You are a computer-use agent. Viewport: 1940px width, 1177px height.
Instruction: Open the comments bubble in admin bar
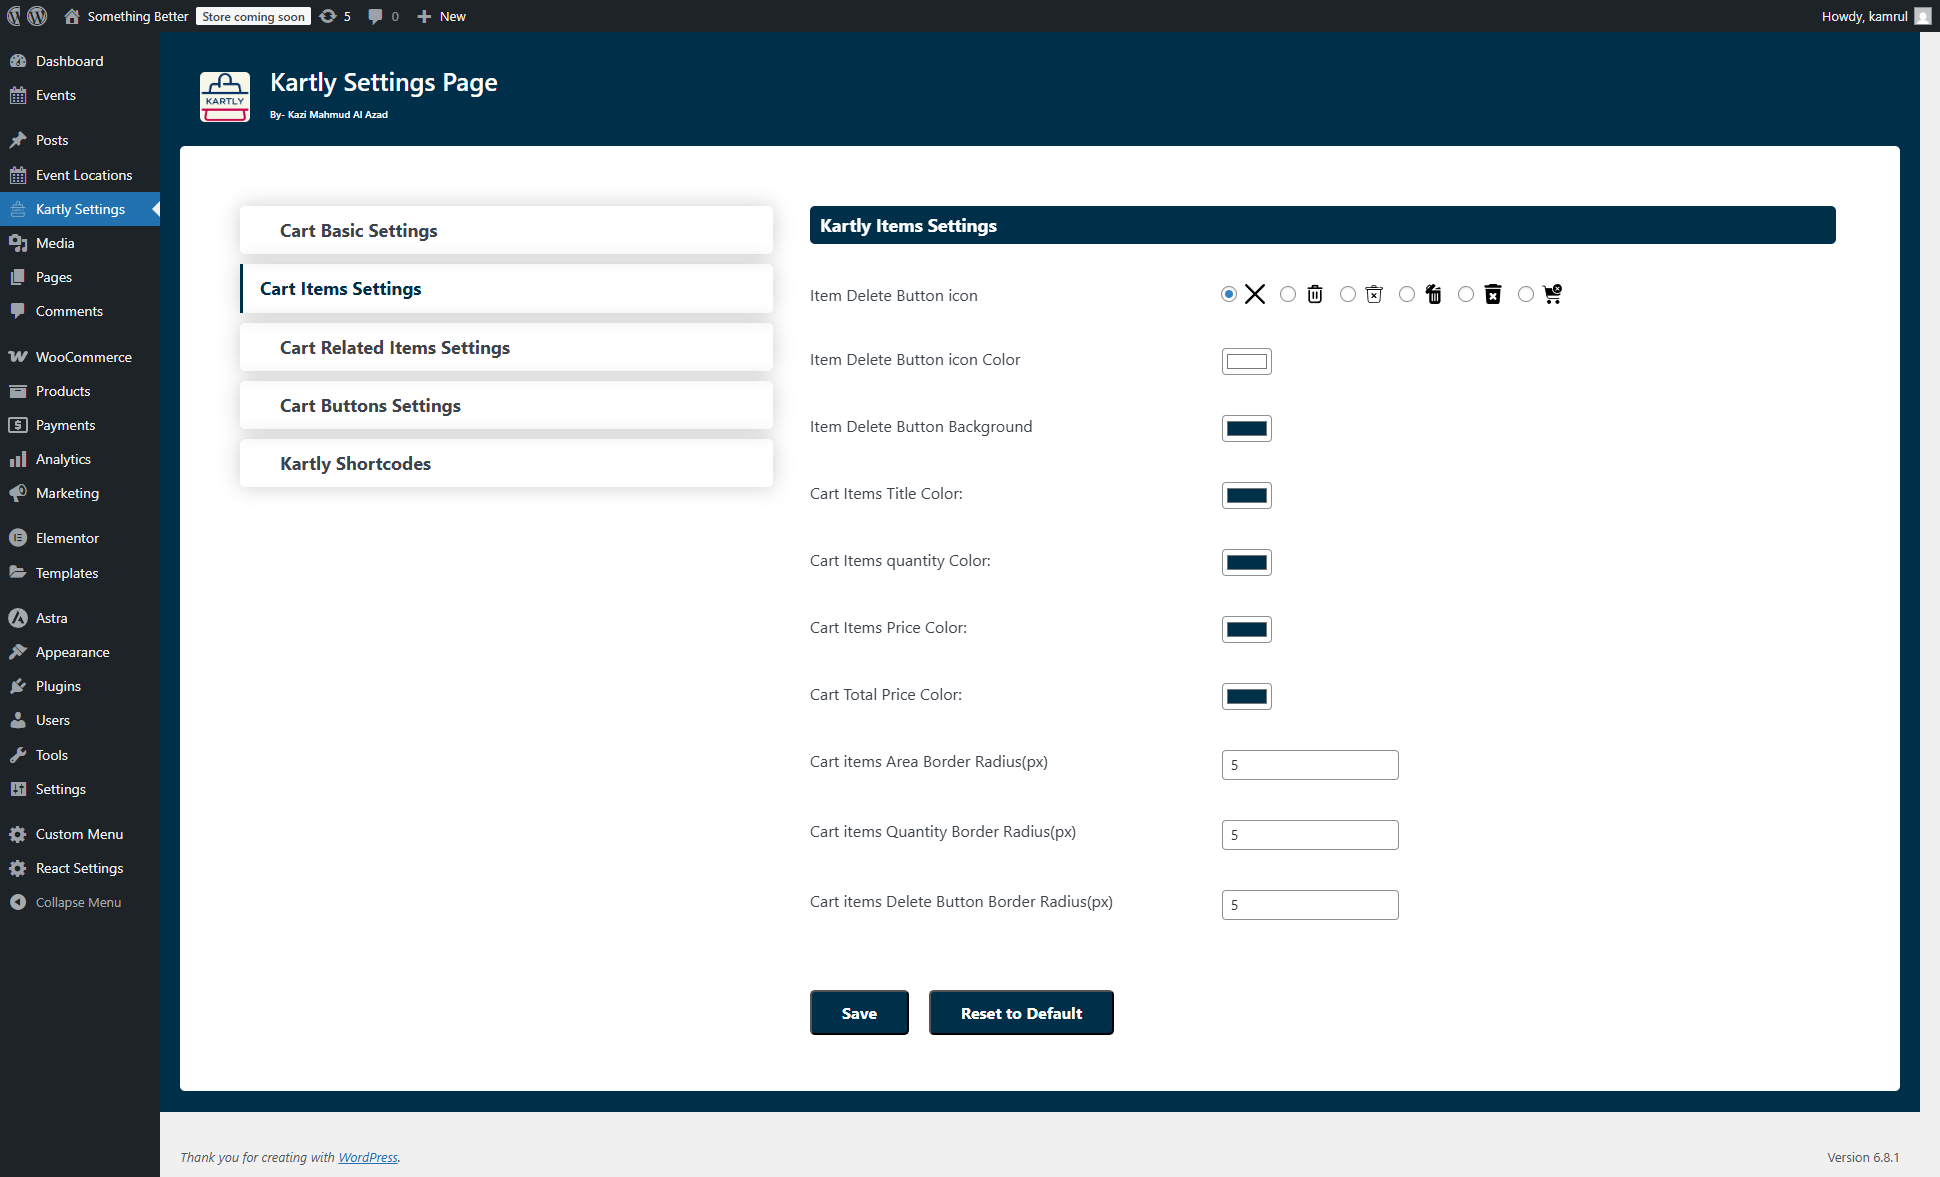375,16
